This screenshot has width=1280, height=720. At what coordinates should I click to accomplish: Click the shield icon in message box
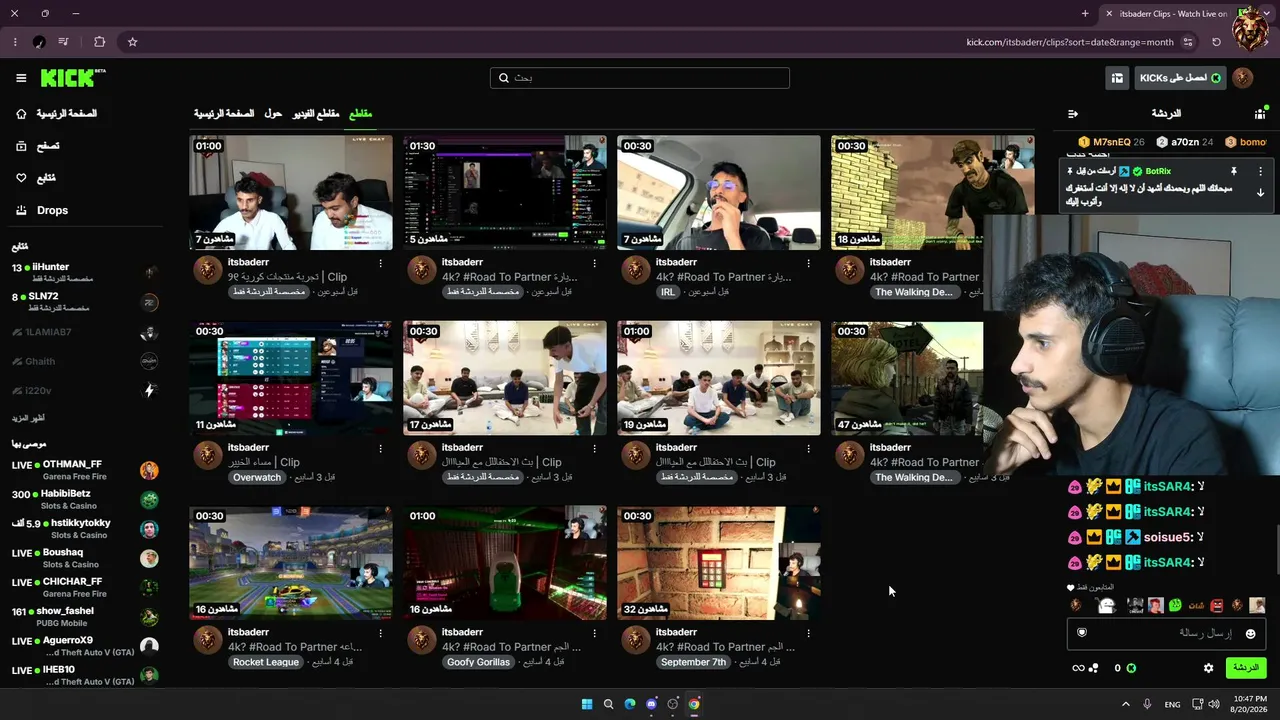coord(1082,633)
